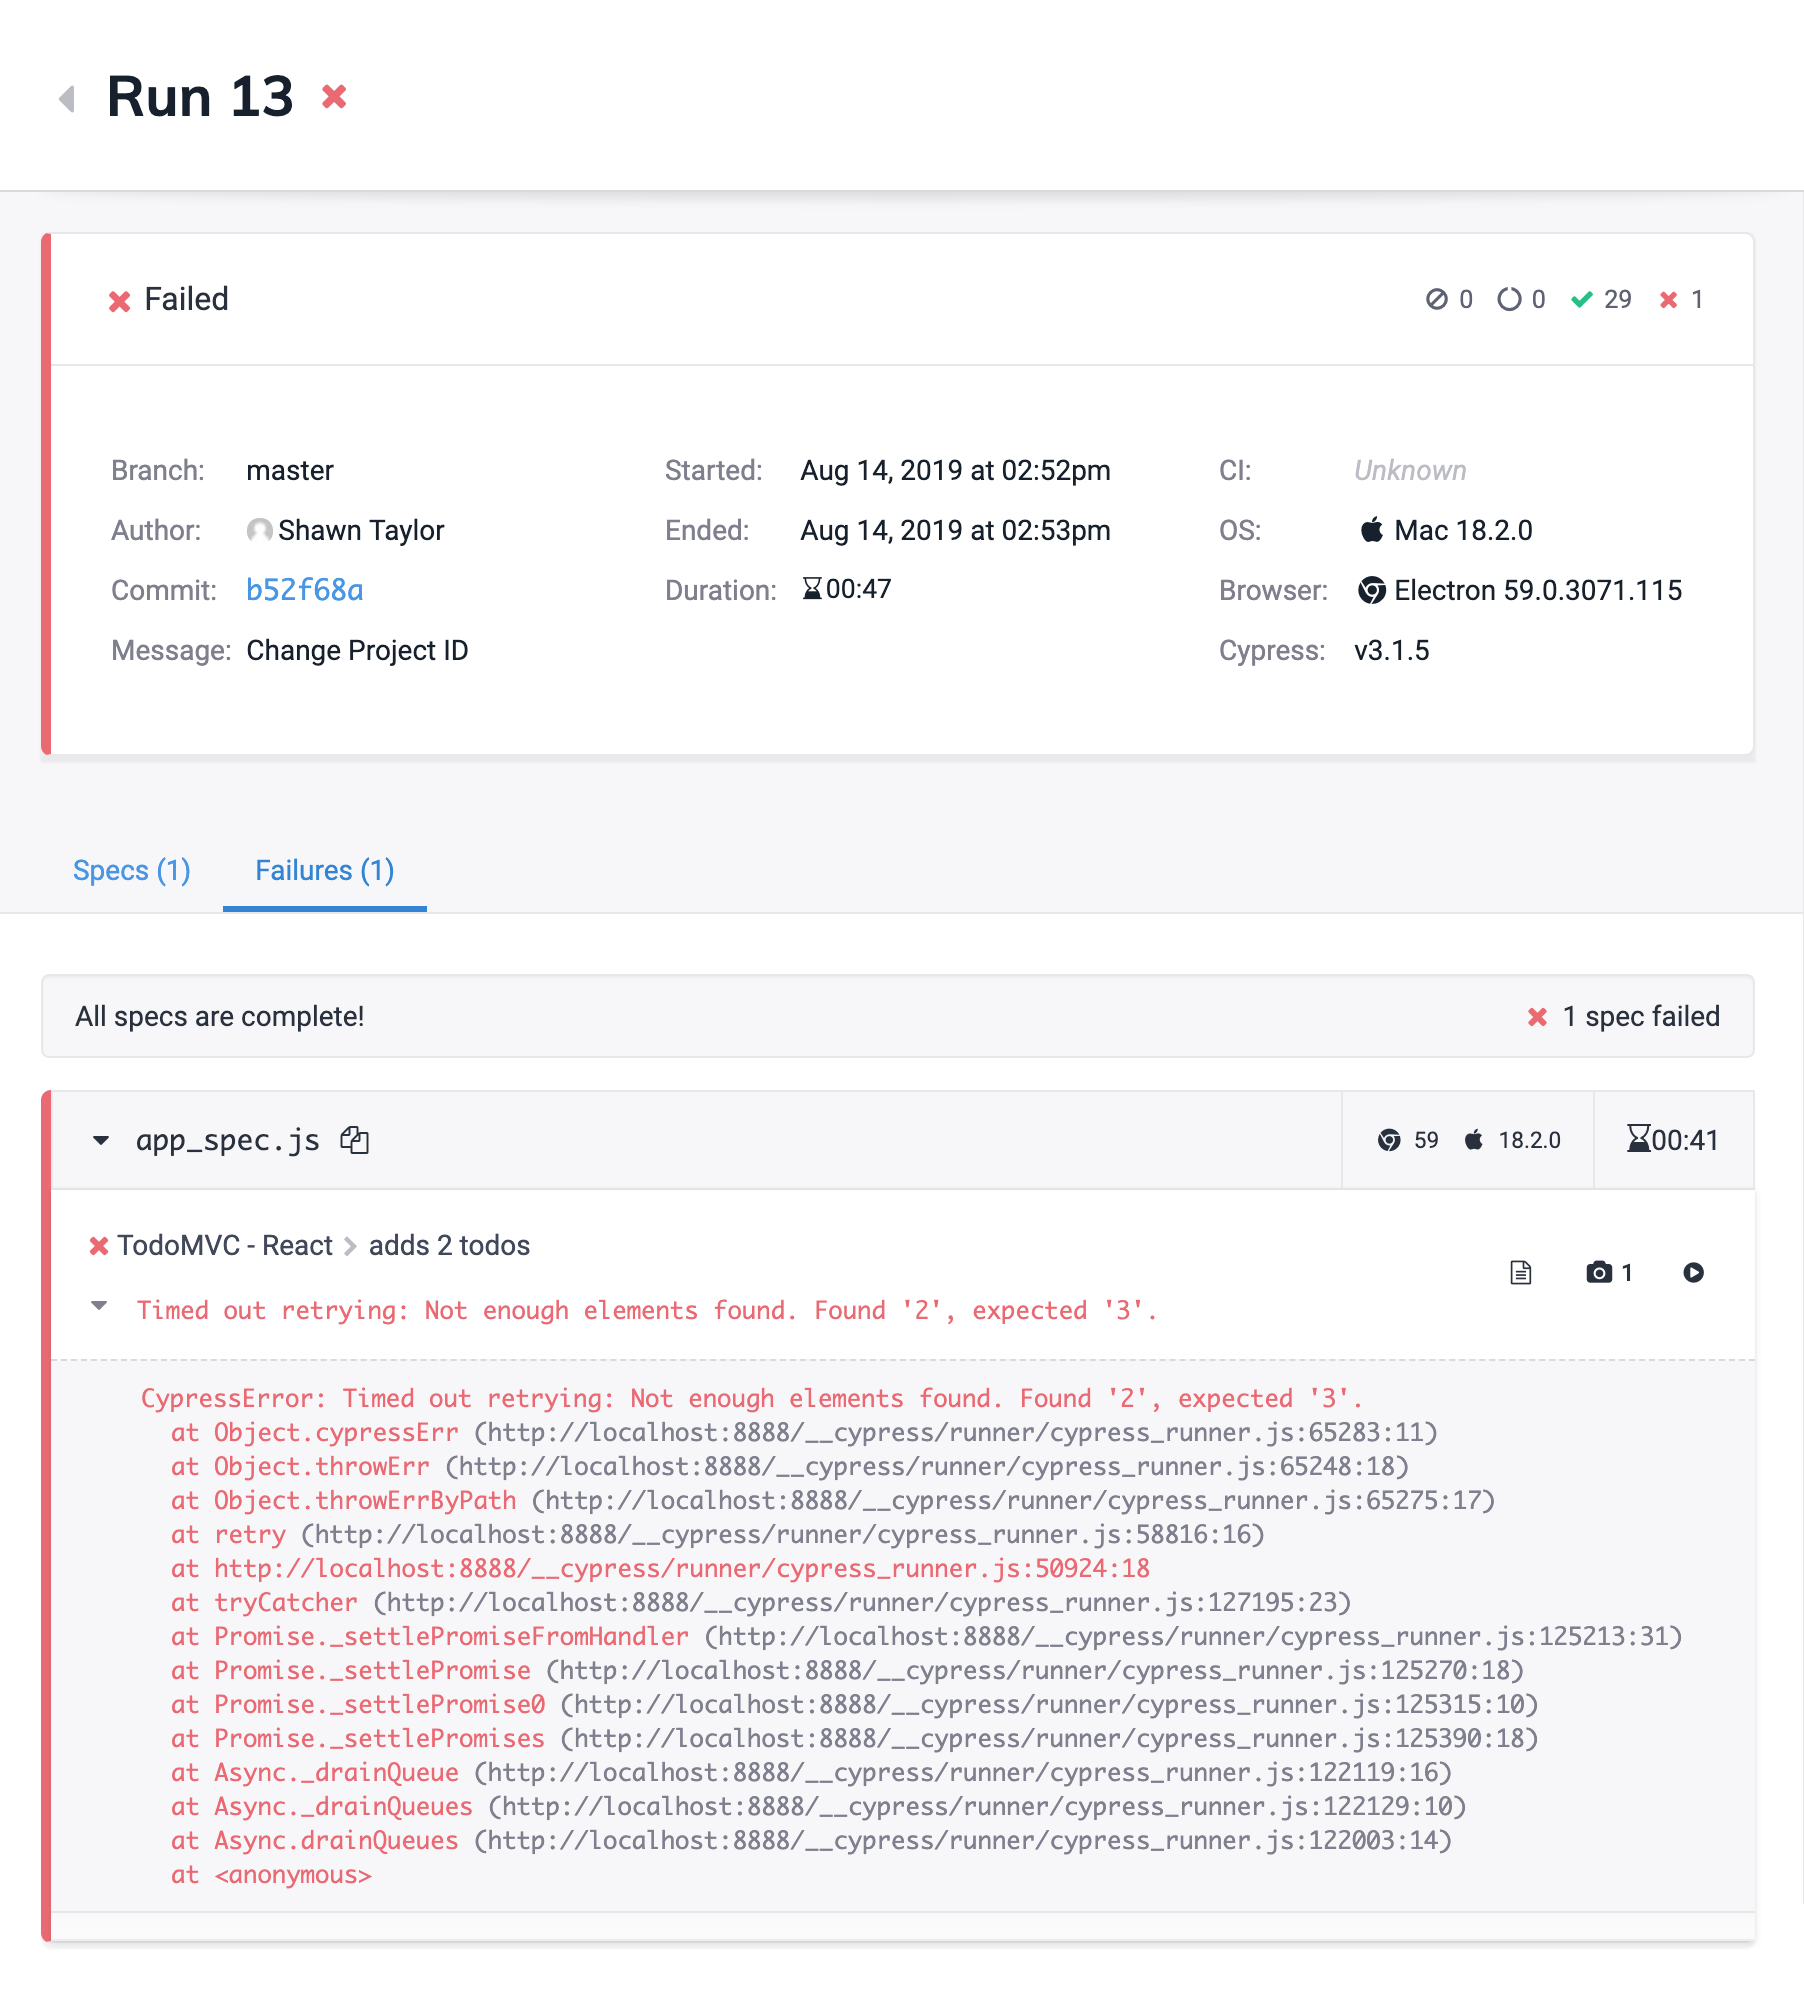Image resolution: width=1804 pixels, height=2012 pixels.
Task: Copy the app_spec.js spec name
Action: click(355, 1139)
